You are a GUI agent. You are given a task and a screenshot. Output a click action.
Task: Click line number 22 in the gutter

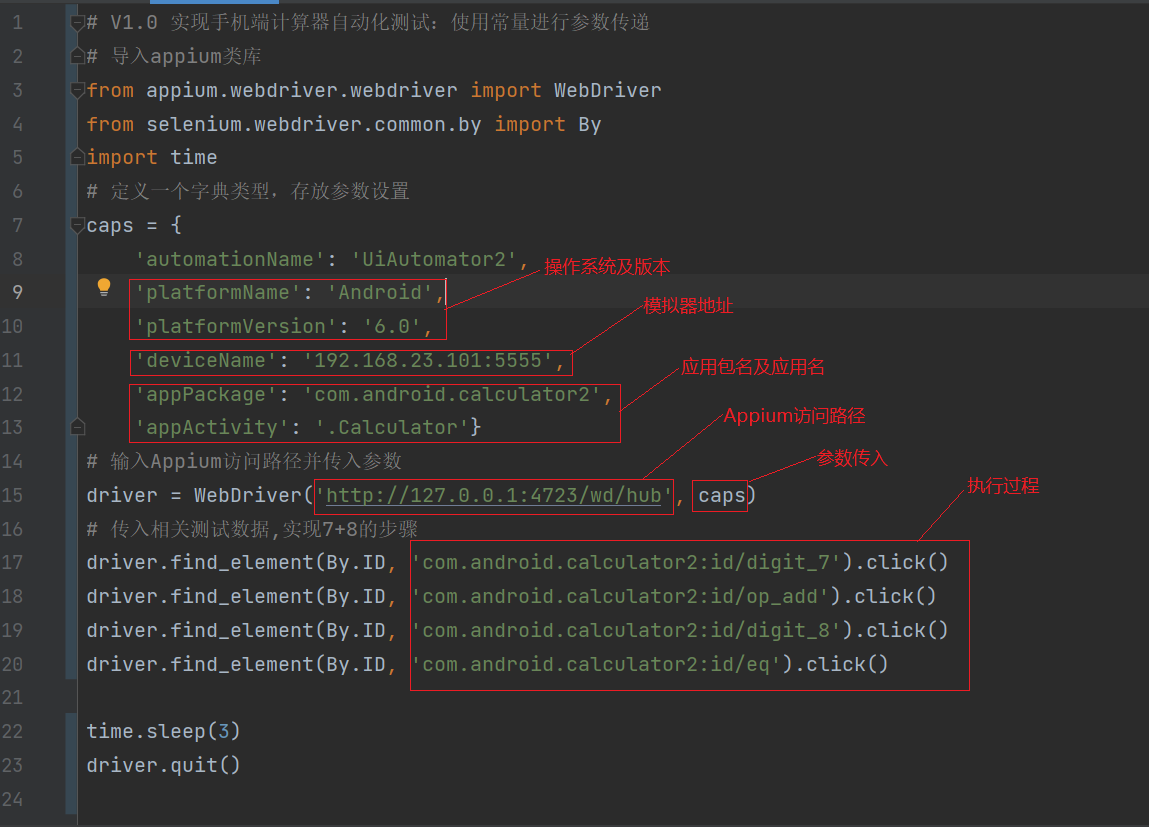12,731
